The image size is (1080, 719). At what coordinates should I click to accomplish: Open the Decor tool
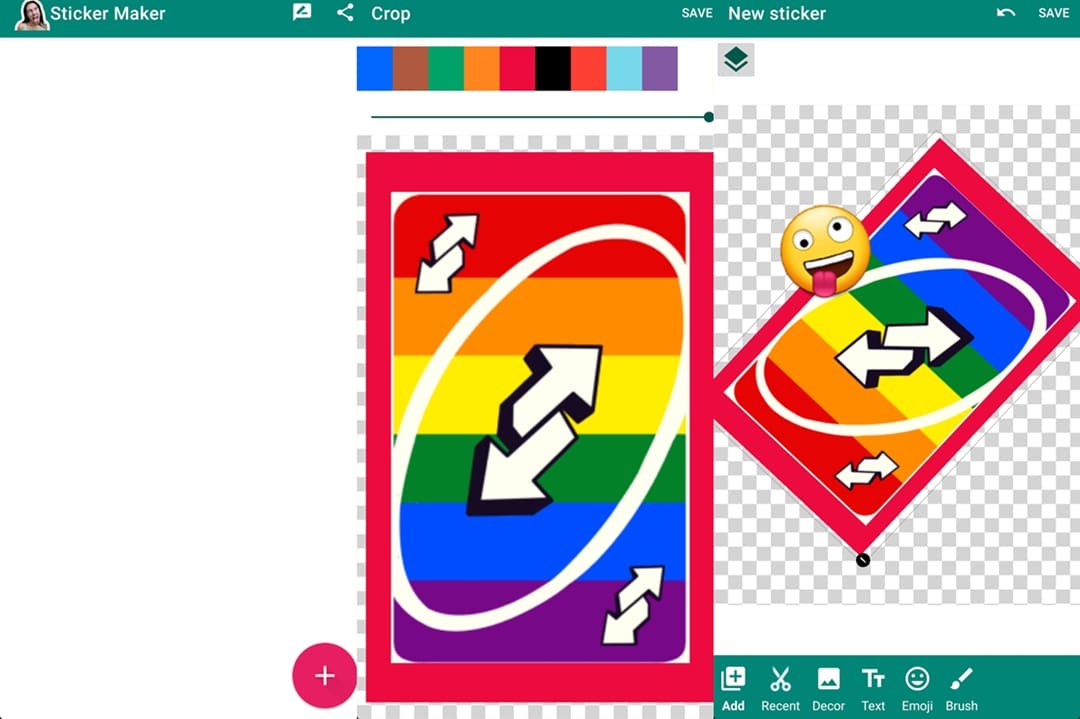click(x=828, y=689)
